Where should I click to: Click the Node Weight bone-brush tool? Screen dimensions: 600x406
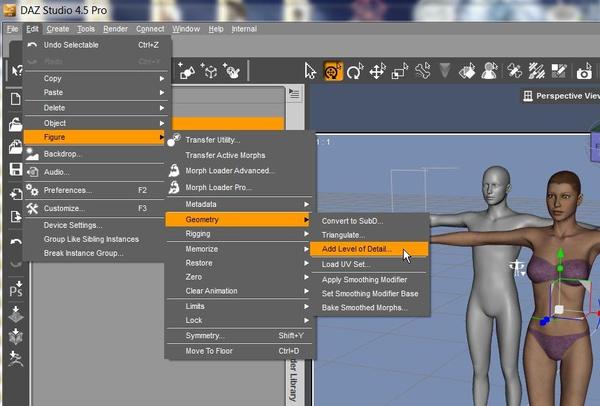[514, 71]
